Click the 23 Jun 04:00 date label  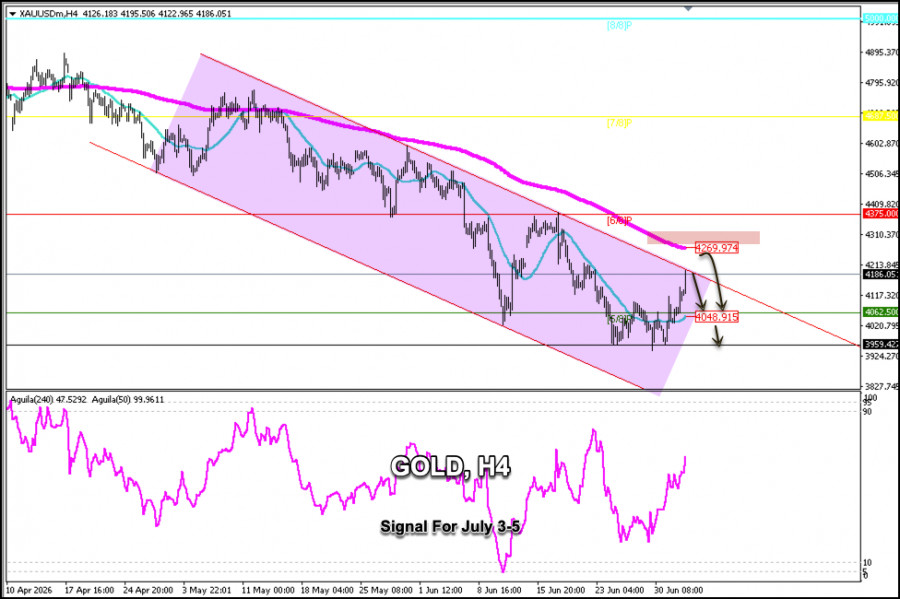[620, 590]
